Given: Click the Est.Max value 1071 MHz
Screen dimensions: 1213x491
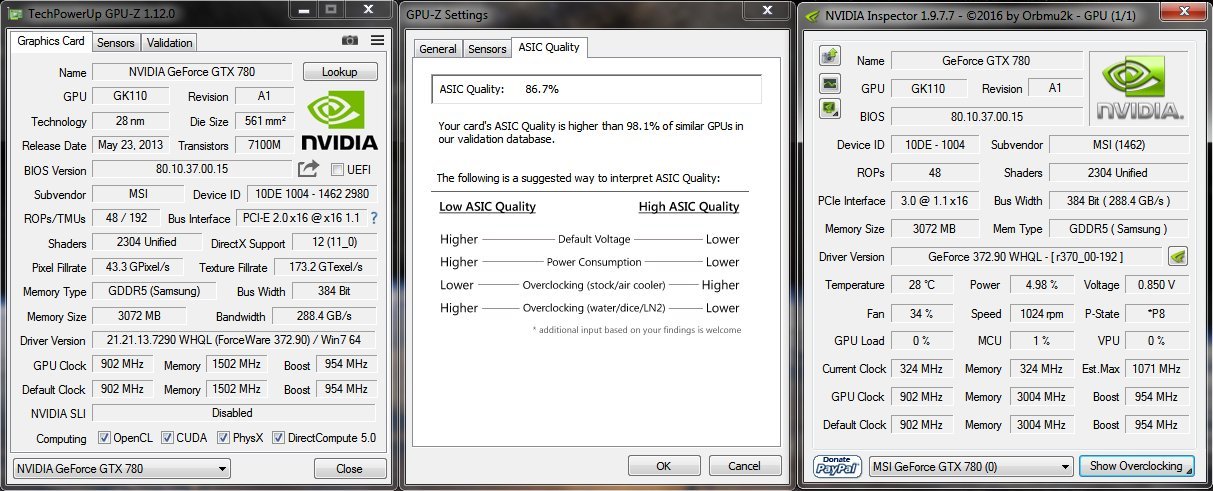Looking at the screenshot, I should point(1157,369).
